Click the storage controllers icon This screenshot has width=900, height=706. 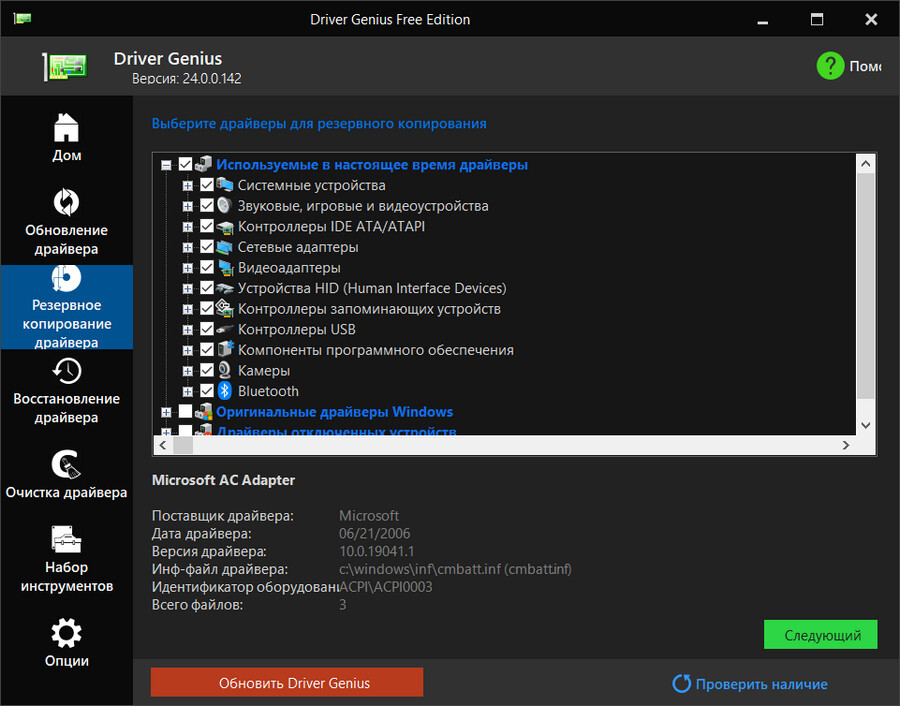pos(224,309)
